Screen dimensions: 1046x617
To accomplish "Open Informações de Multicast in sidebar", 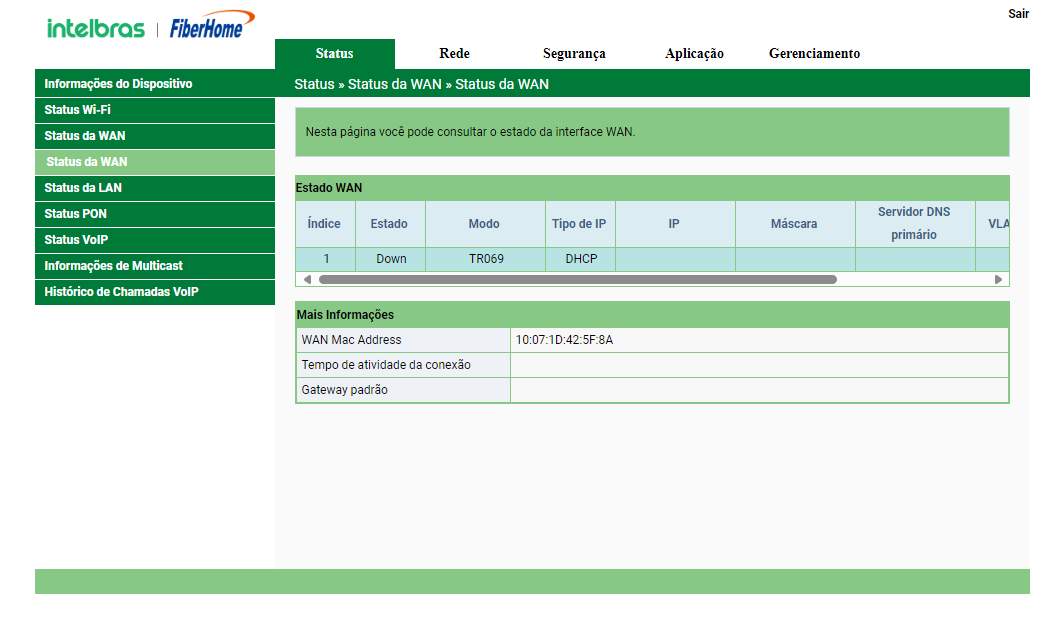I will pos(155,266).
